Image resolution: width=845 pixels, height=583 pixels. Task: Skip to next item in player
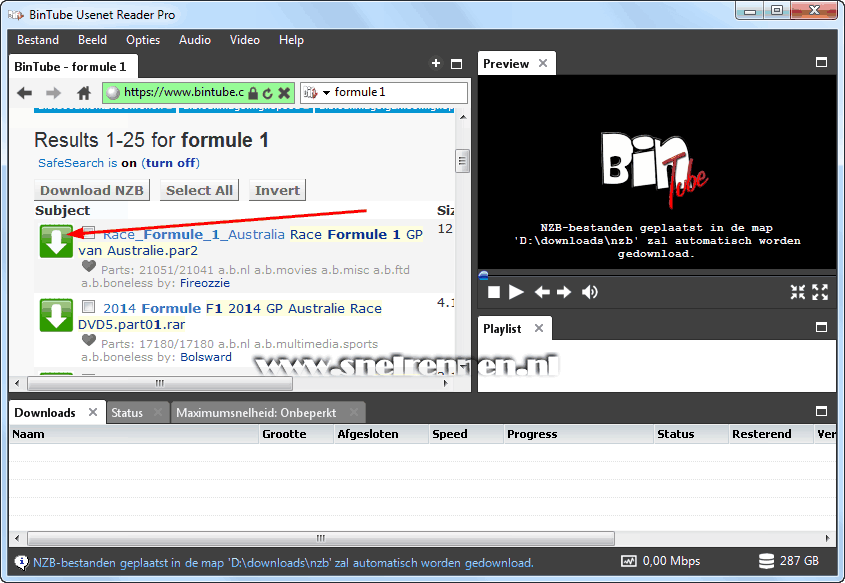[564, 292]
